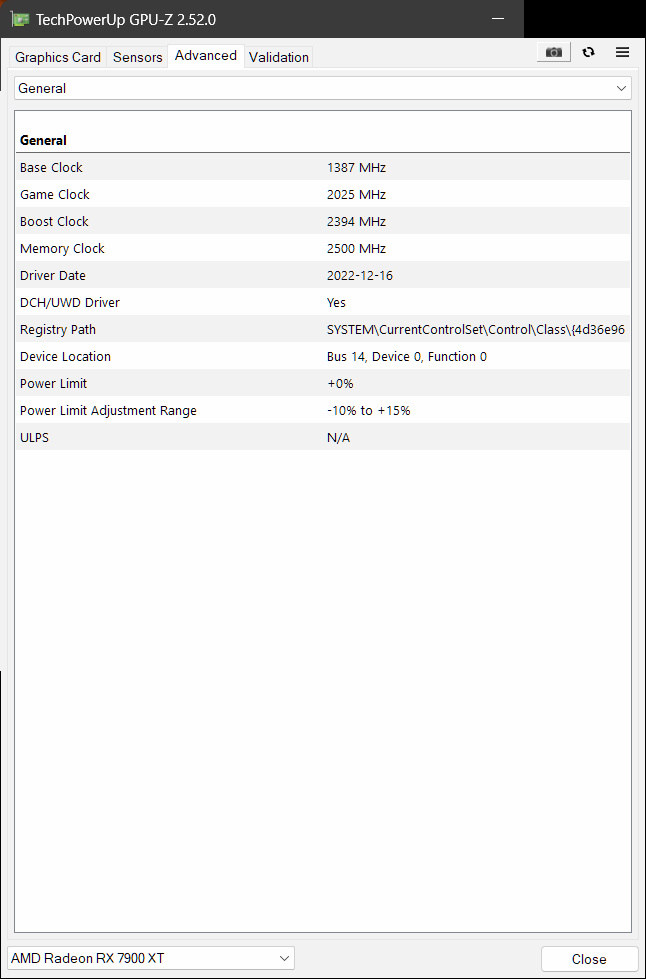Click the ULPS row
The image size is (646, 979).
point(323,438)
